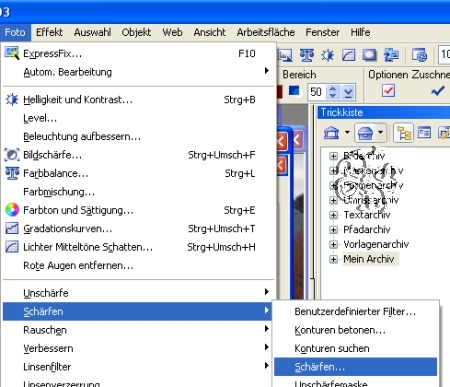Open the Auswahl menu
This screenshot has height=387, width=450.
[x=93, y=32]
